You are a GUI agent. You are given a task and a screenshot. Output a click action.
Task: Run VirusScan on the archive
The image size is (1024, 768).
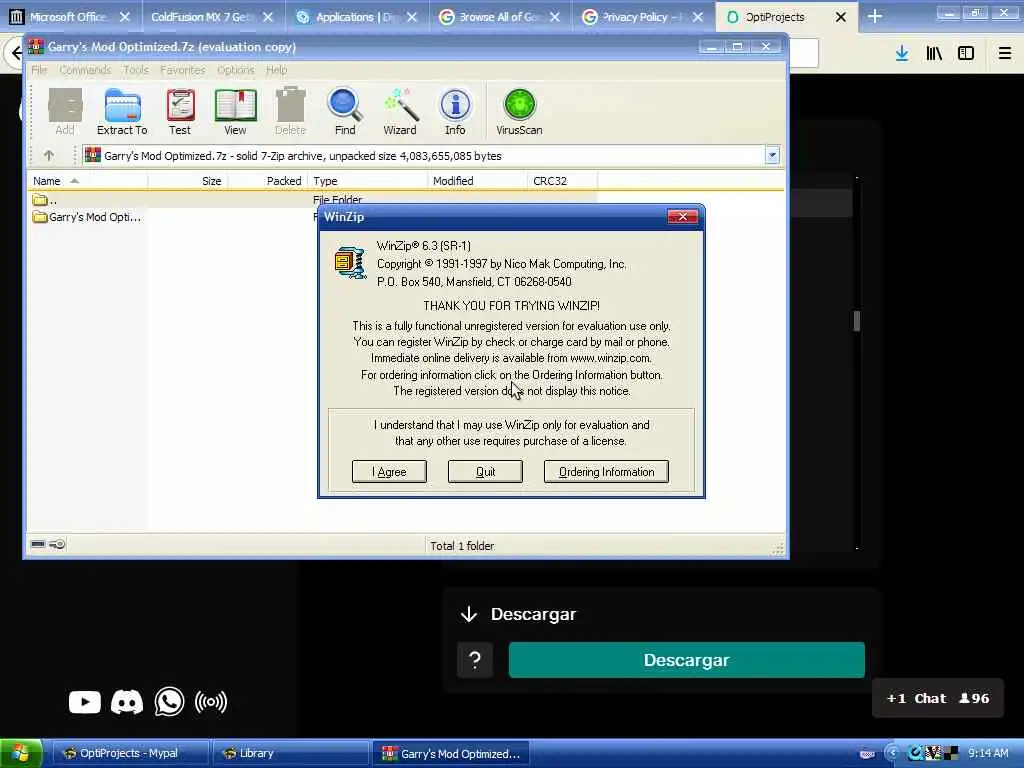[519, 112]
